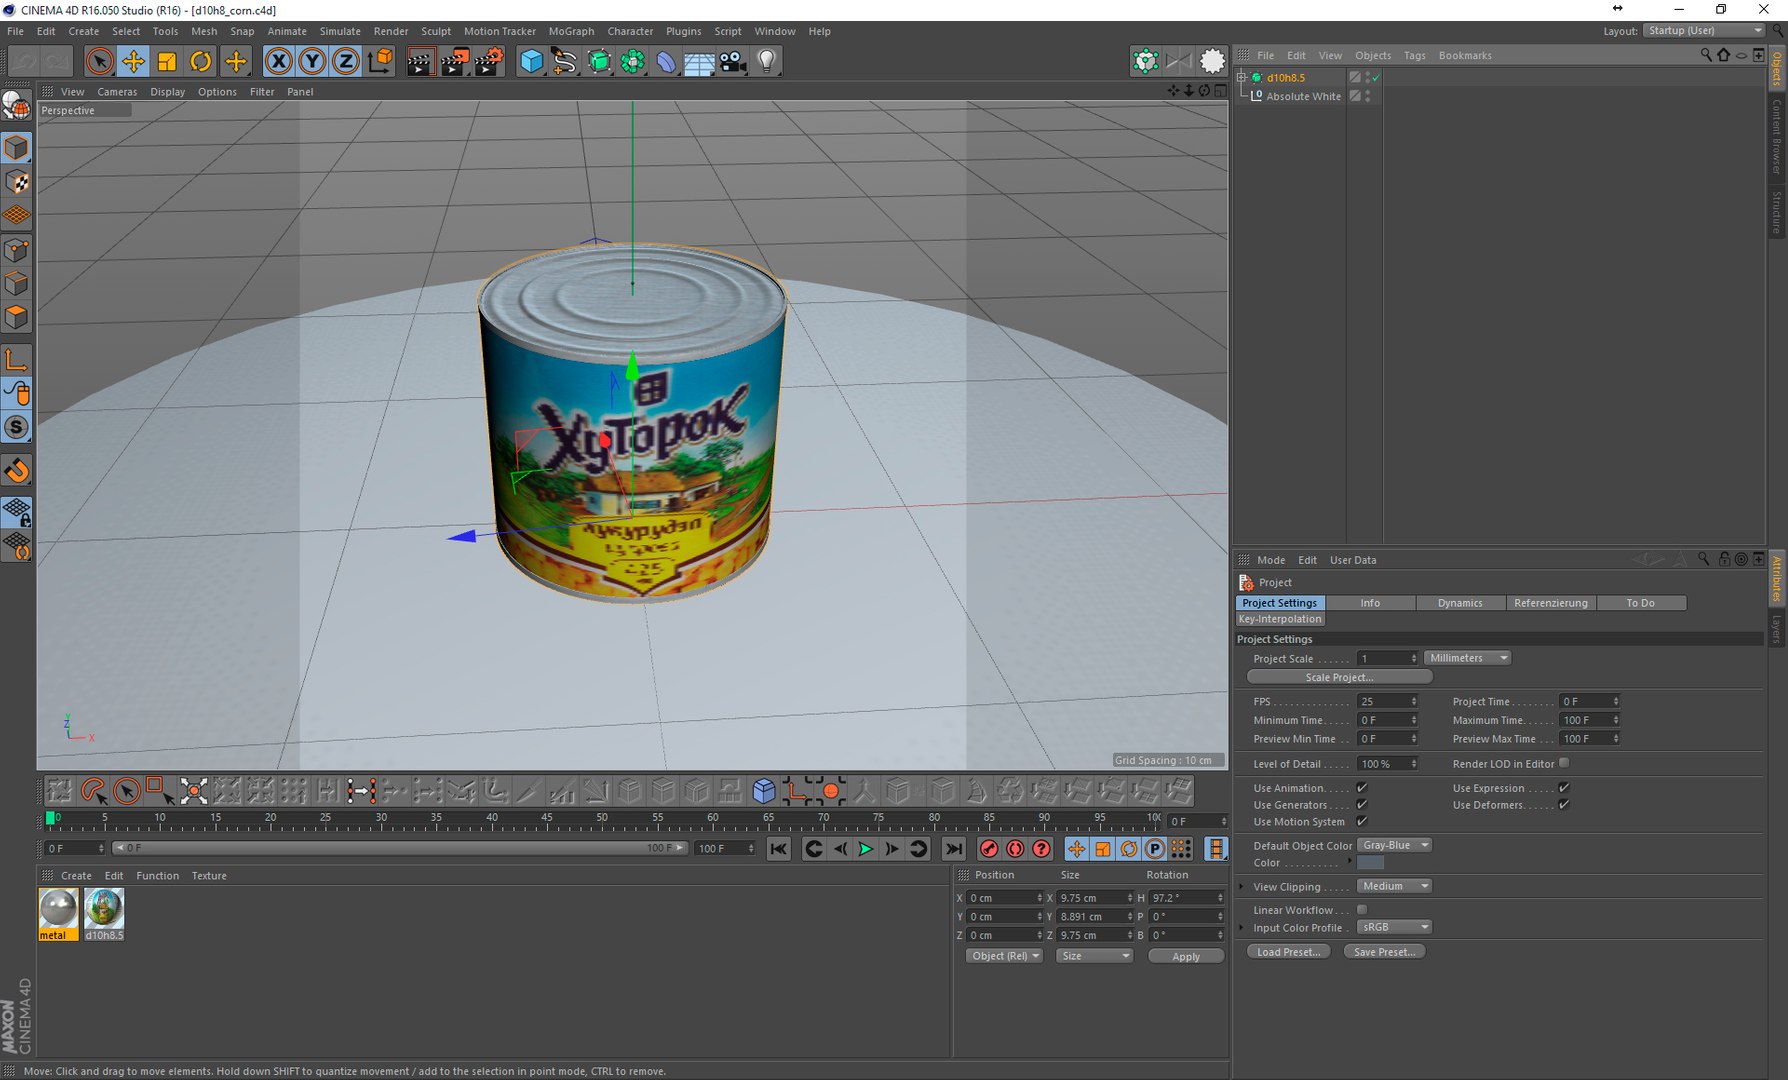This screenshot has height=1080, width=1788.
Task: Select the Rotate tool
Action: [201, 62]
